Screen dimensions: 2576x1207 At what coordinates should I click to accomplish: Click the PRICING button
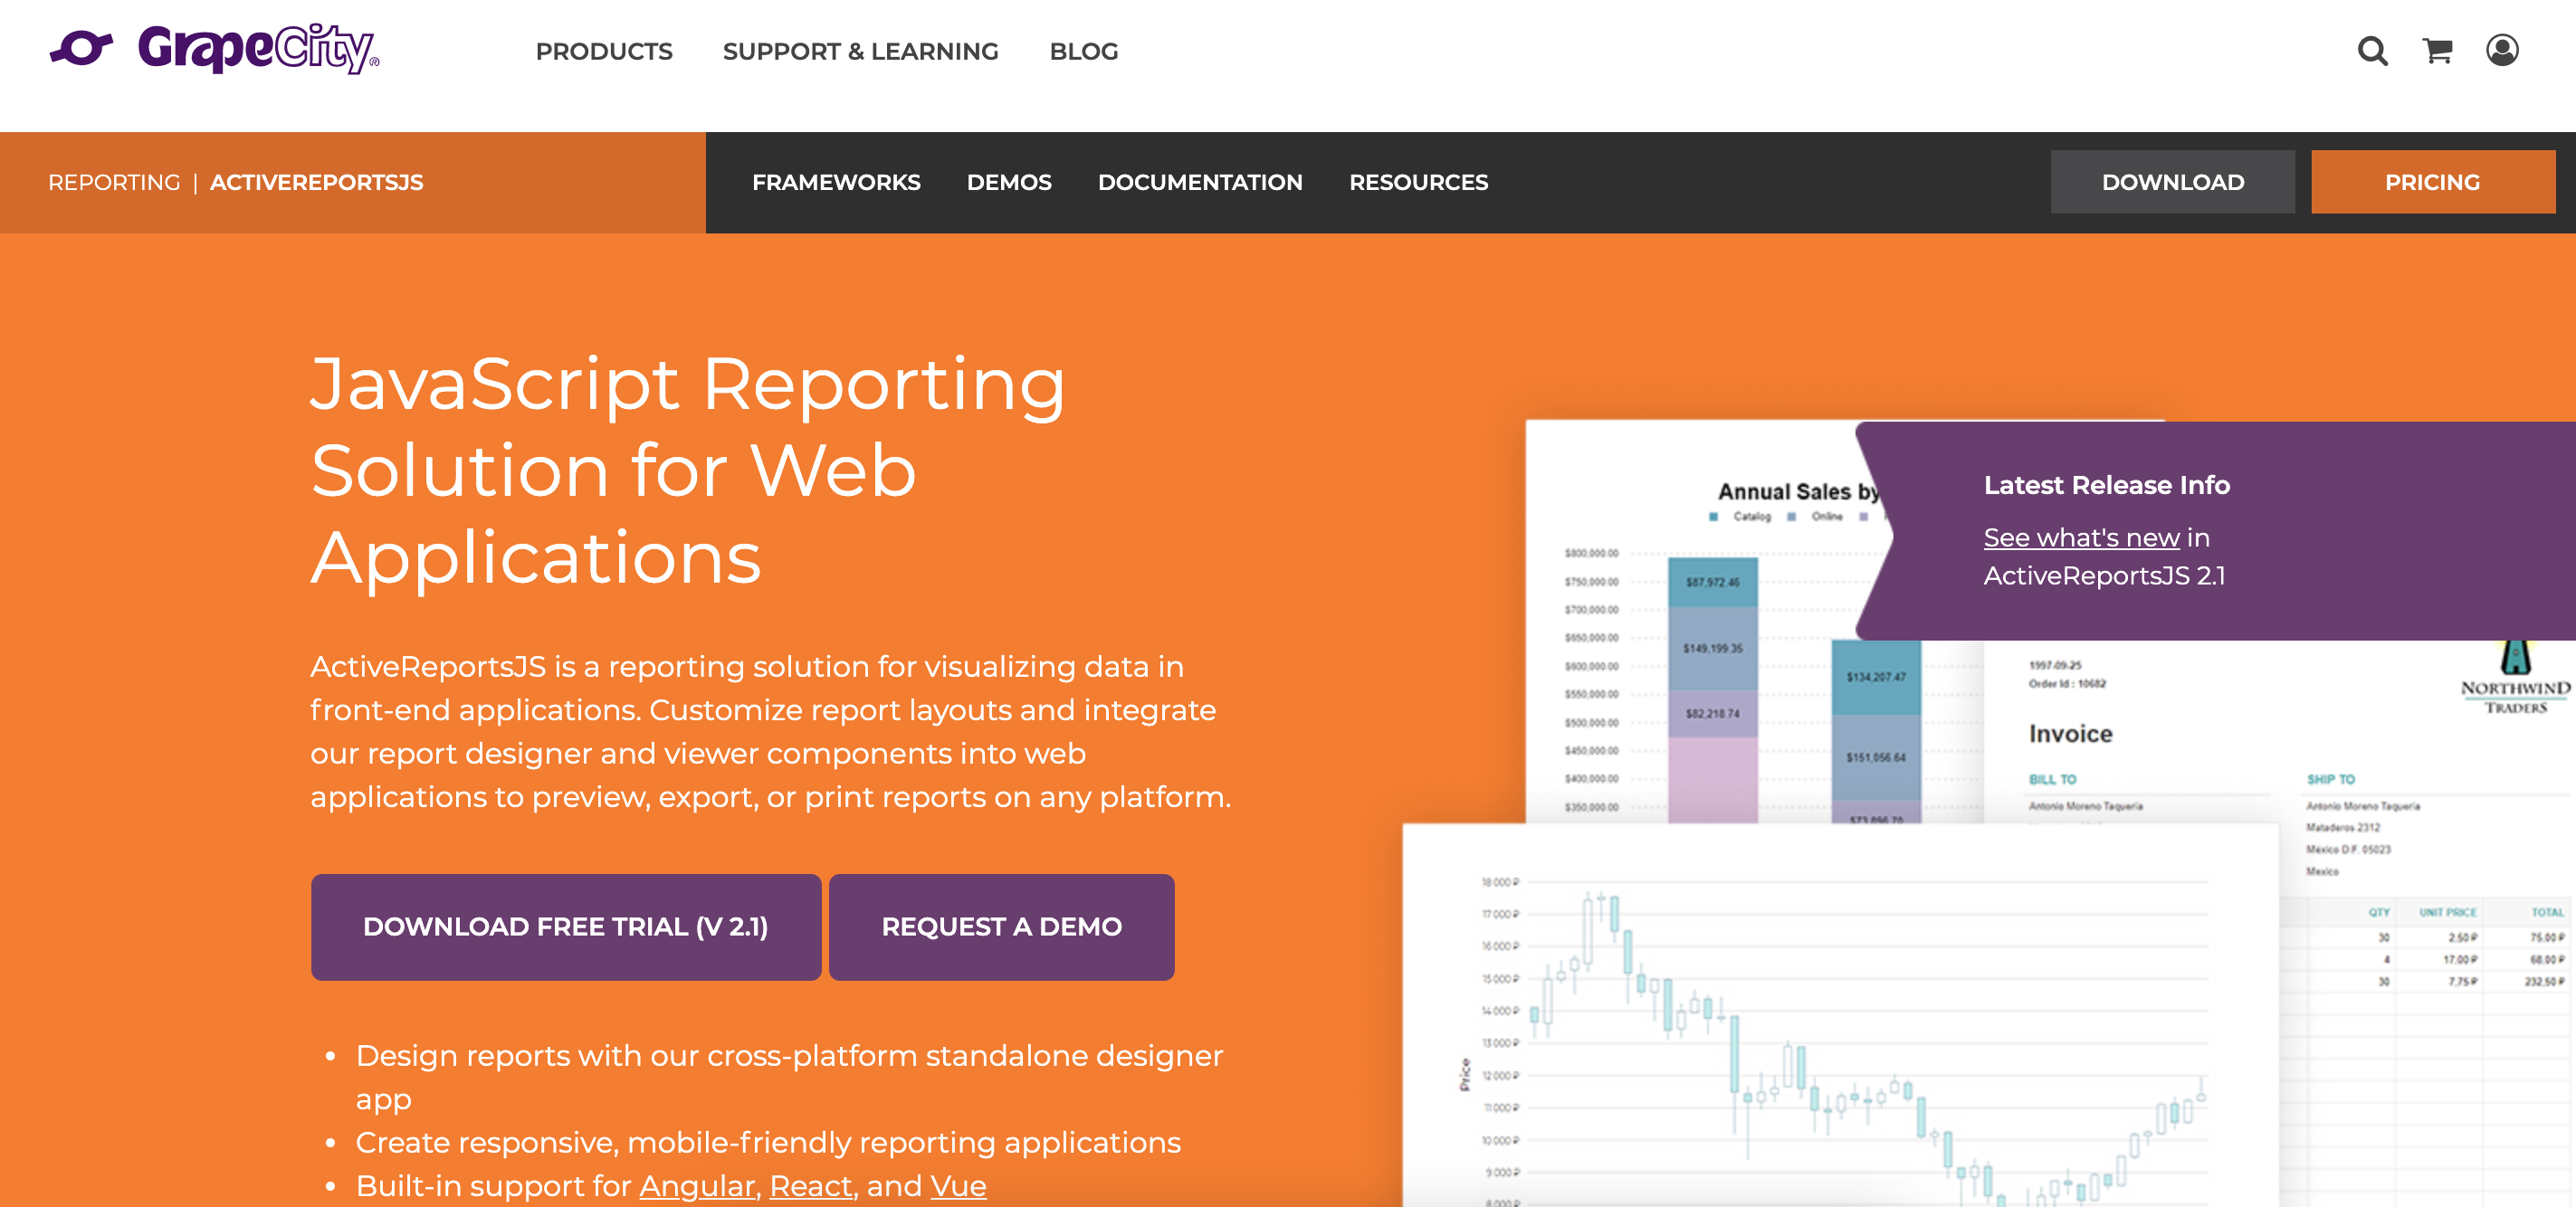click(x=2432, y=182)
